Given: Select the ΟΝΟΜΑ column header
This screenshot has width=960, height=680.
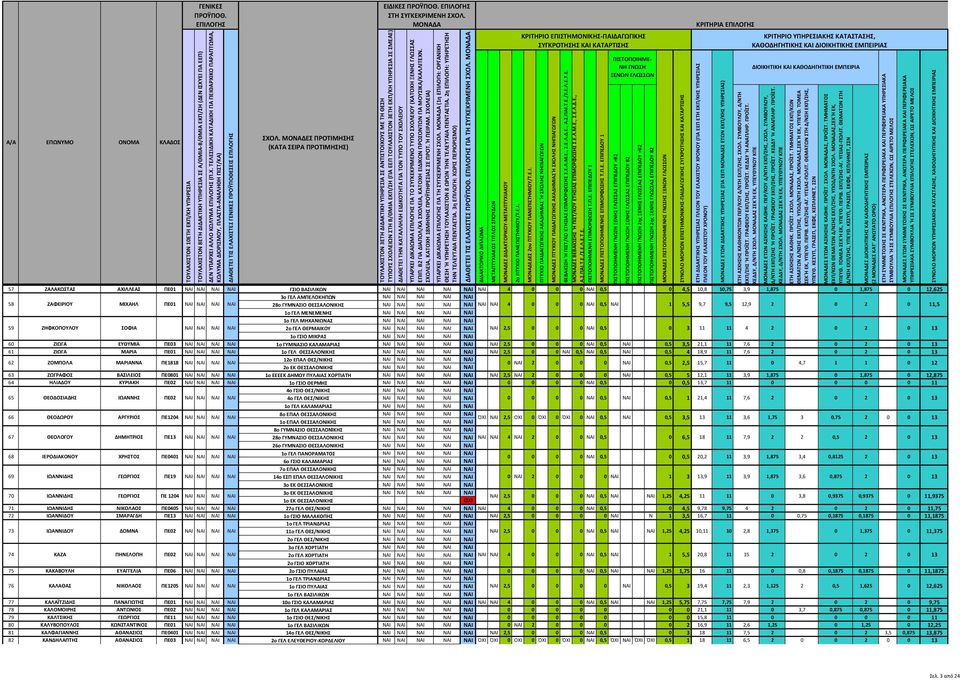Looking at the screenshot, I should coord(129,142).
